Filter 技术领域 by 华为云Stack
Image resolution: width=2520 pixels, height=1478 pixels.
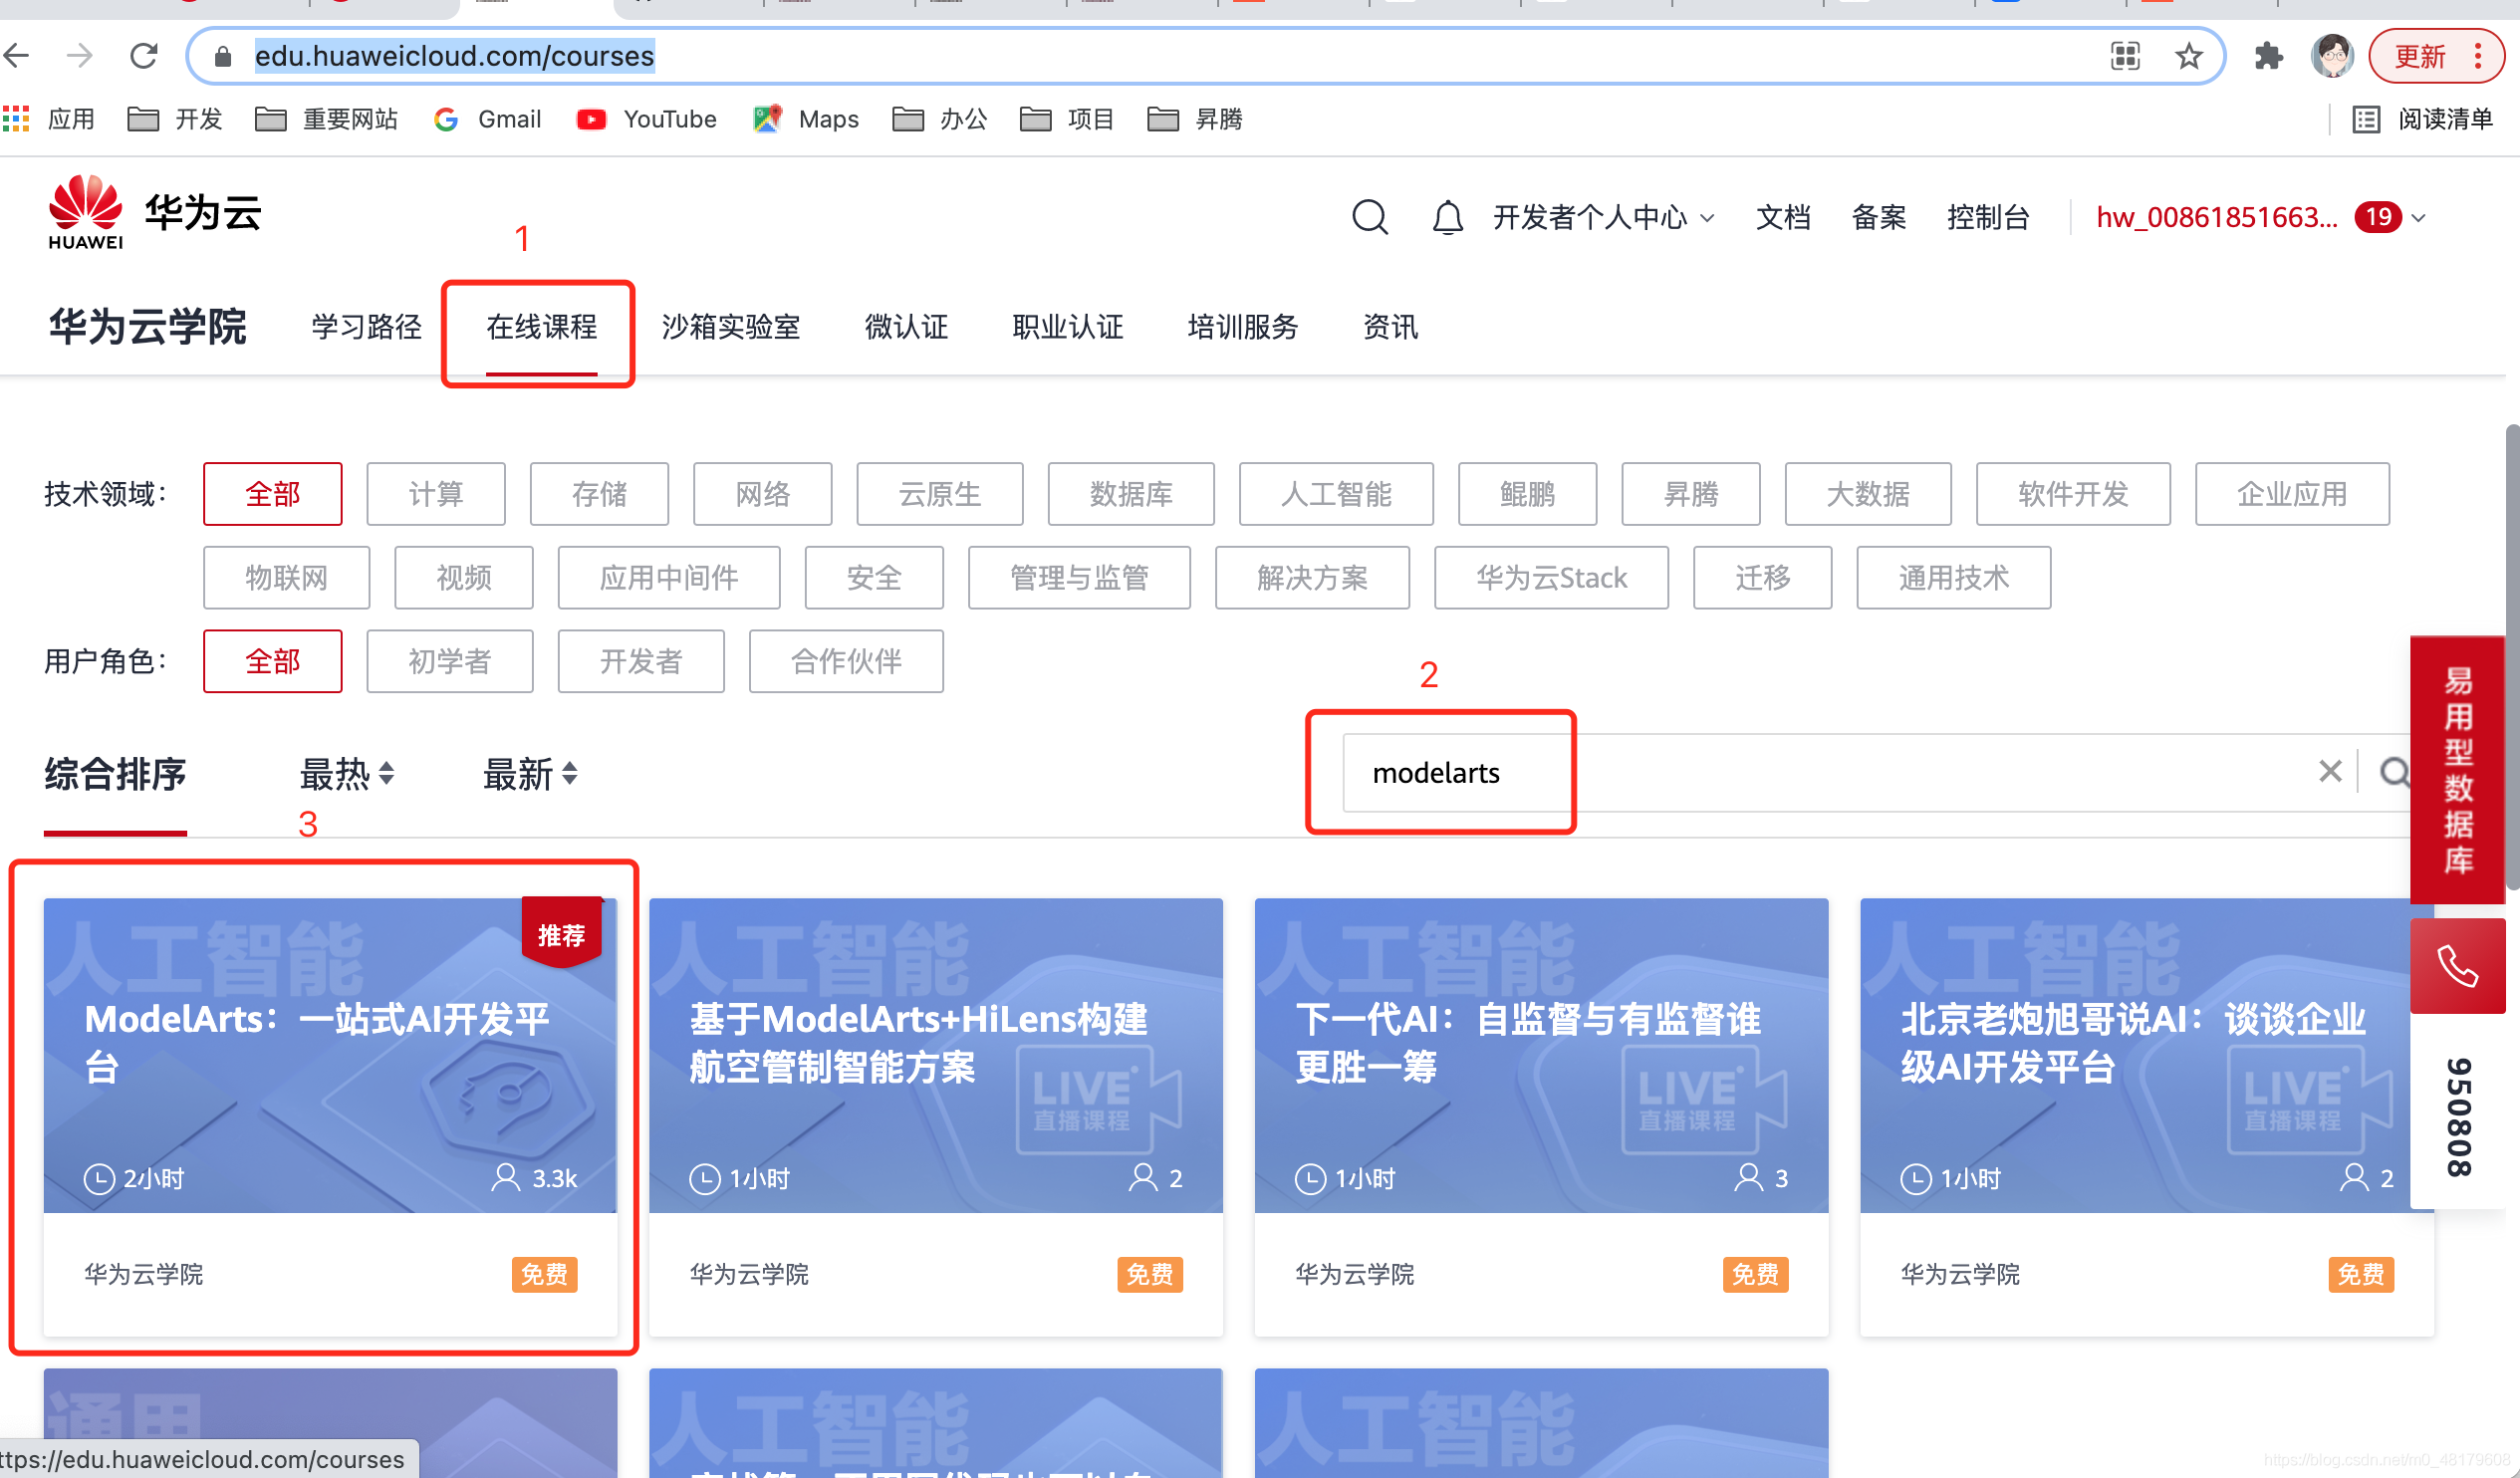[x=1551, y=578]
